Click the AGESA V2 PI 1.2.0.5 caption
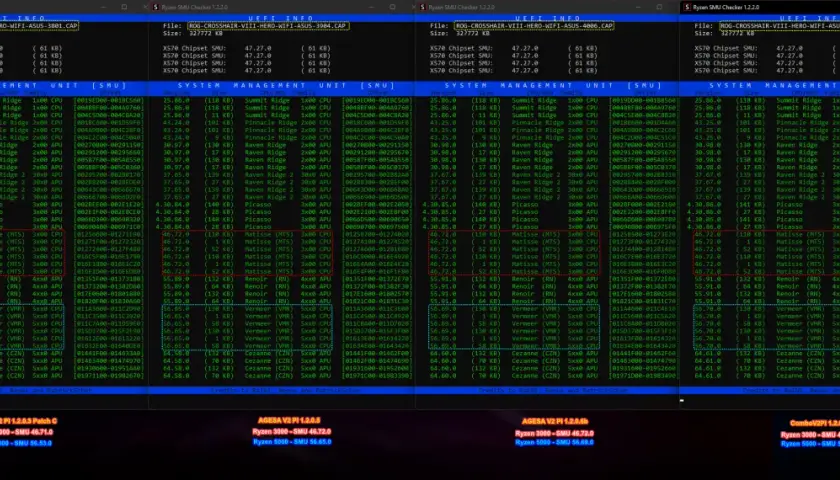Screen dimensions: 840x480 [289, 421]
